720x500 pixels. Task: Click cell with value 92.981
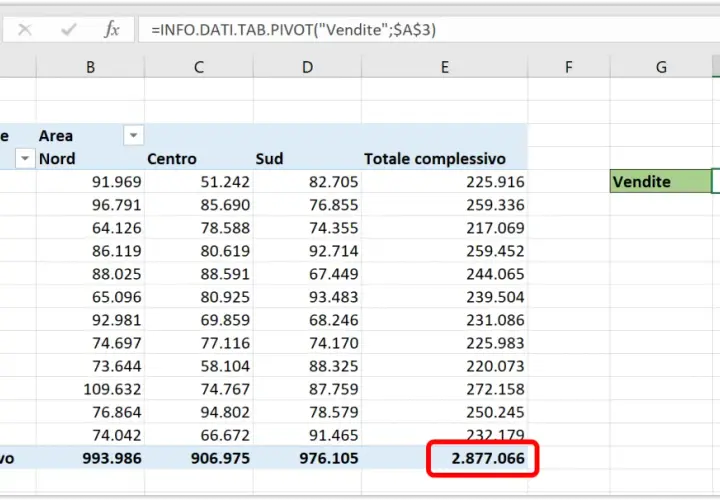click(90, 320)
